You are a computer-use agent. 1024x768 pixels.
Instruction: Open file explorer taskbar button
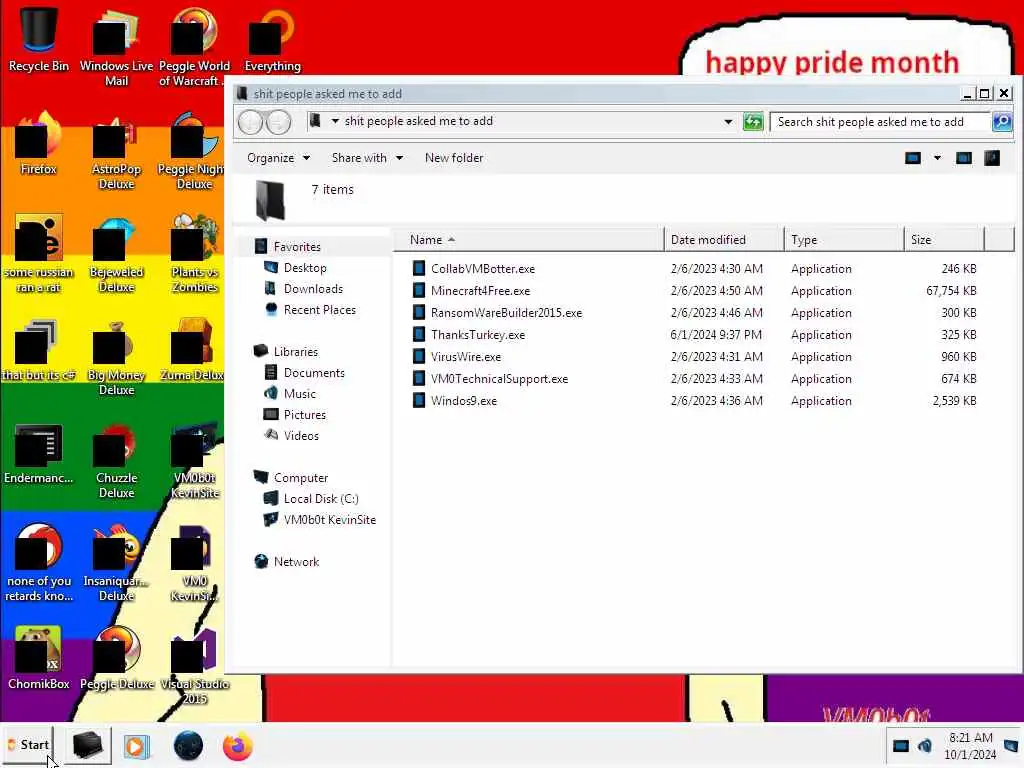[88, 746]
